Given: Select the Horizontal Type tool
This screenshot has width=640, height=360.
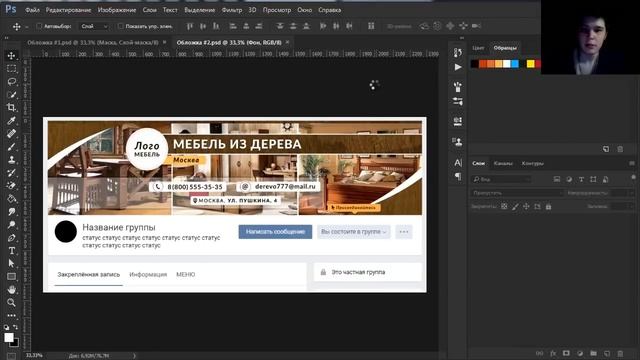Looking at the screenshot, I should point(11,251).
